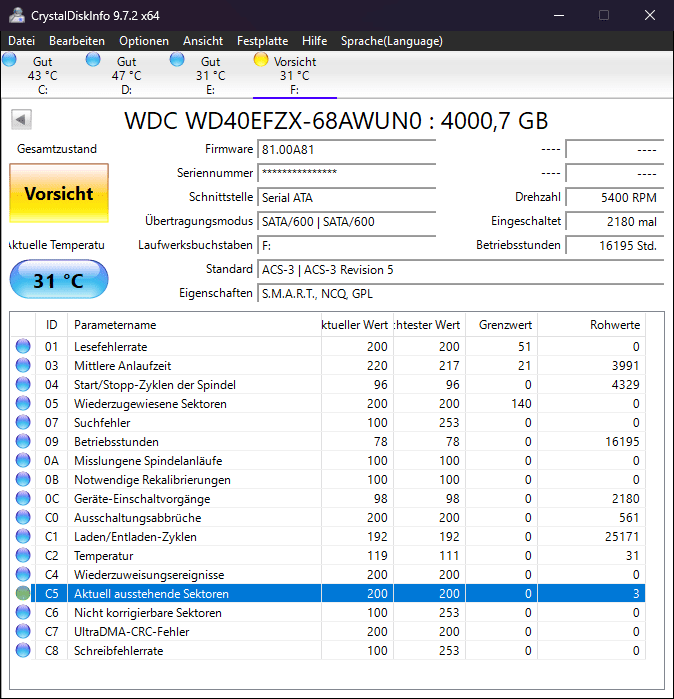The image size is (674, 699).
Task: Click the Übertragungsmodus field SATA/600
Action: tap(346, 221)
